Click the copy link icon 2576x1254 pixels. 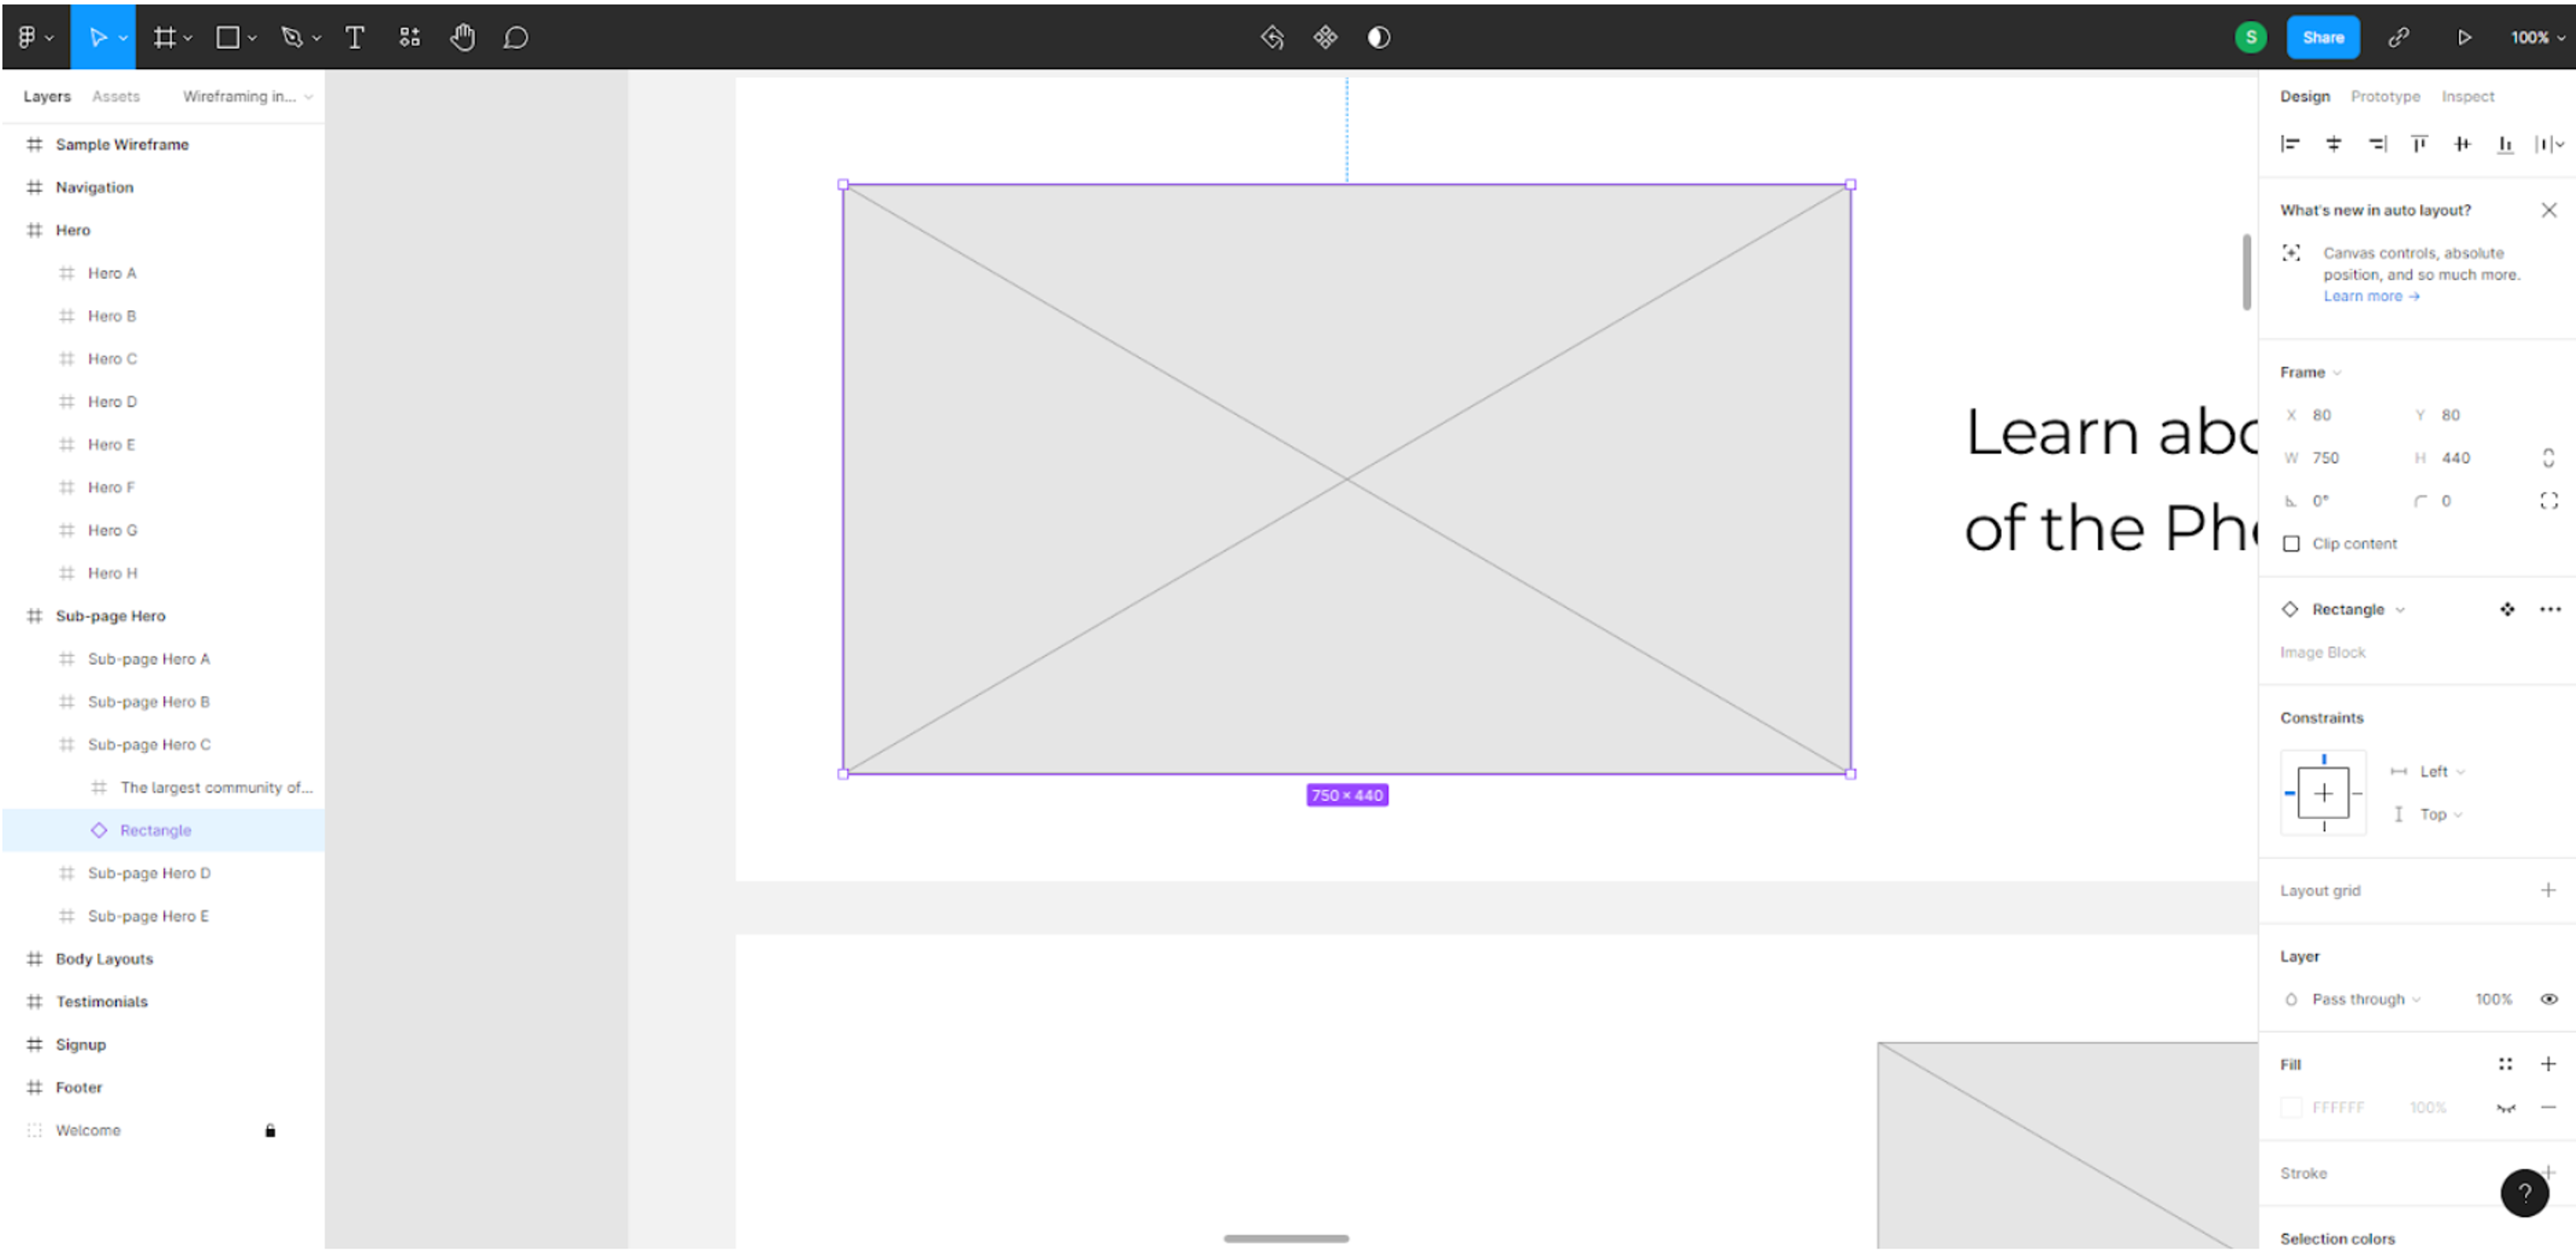2398,38
